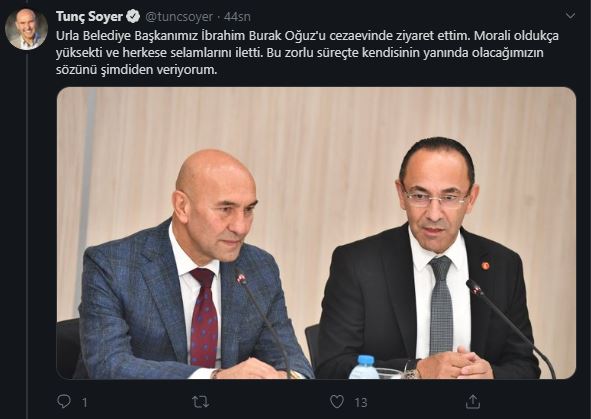This screenshot has width=591, height=419.
Task: Like the tweet with the heart icon
Action: pyautogui.click(x=337, y=402)
